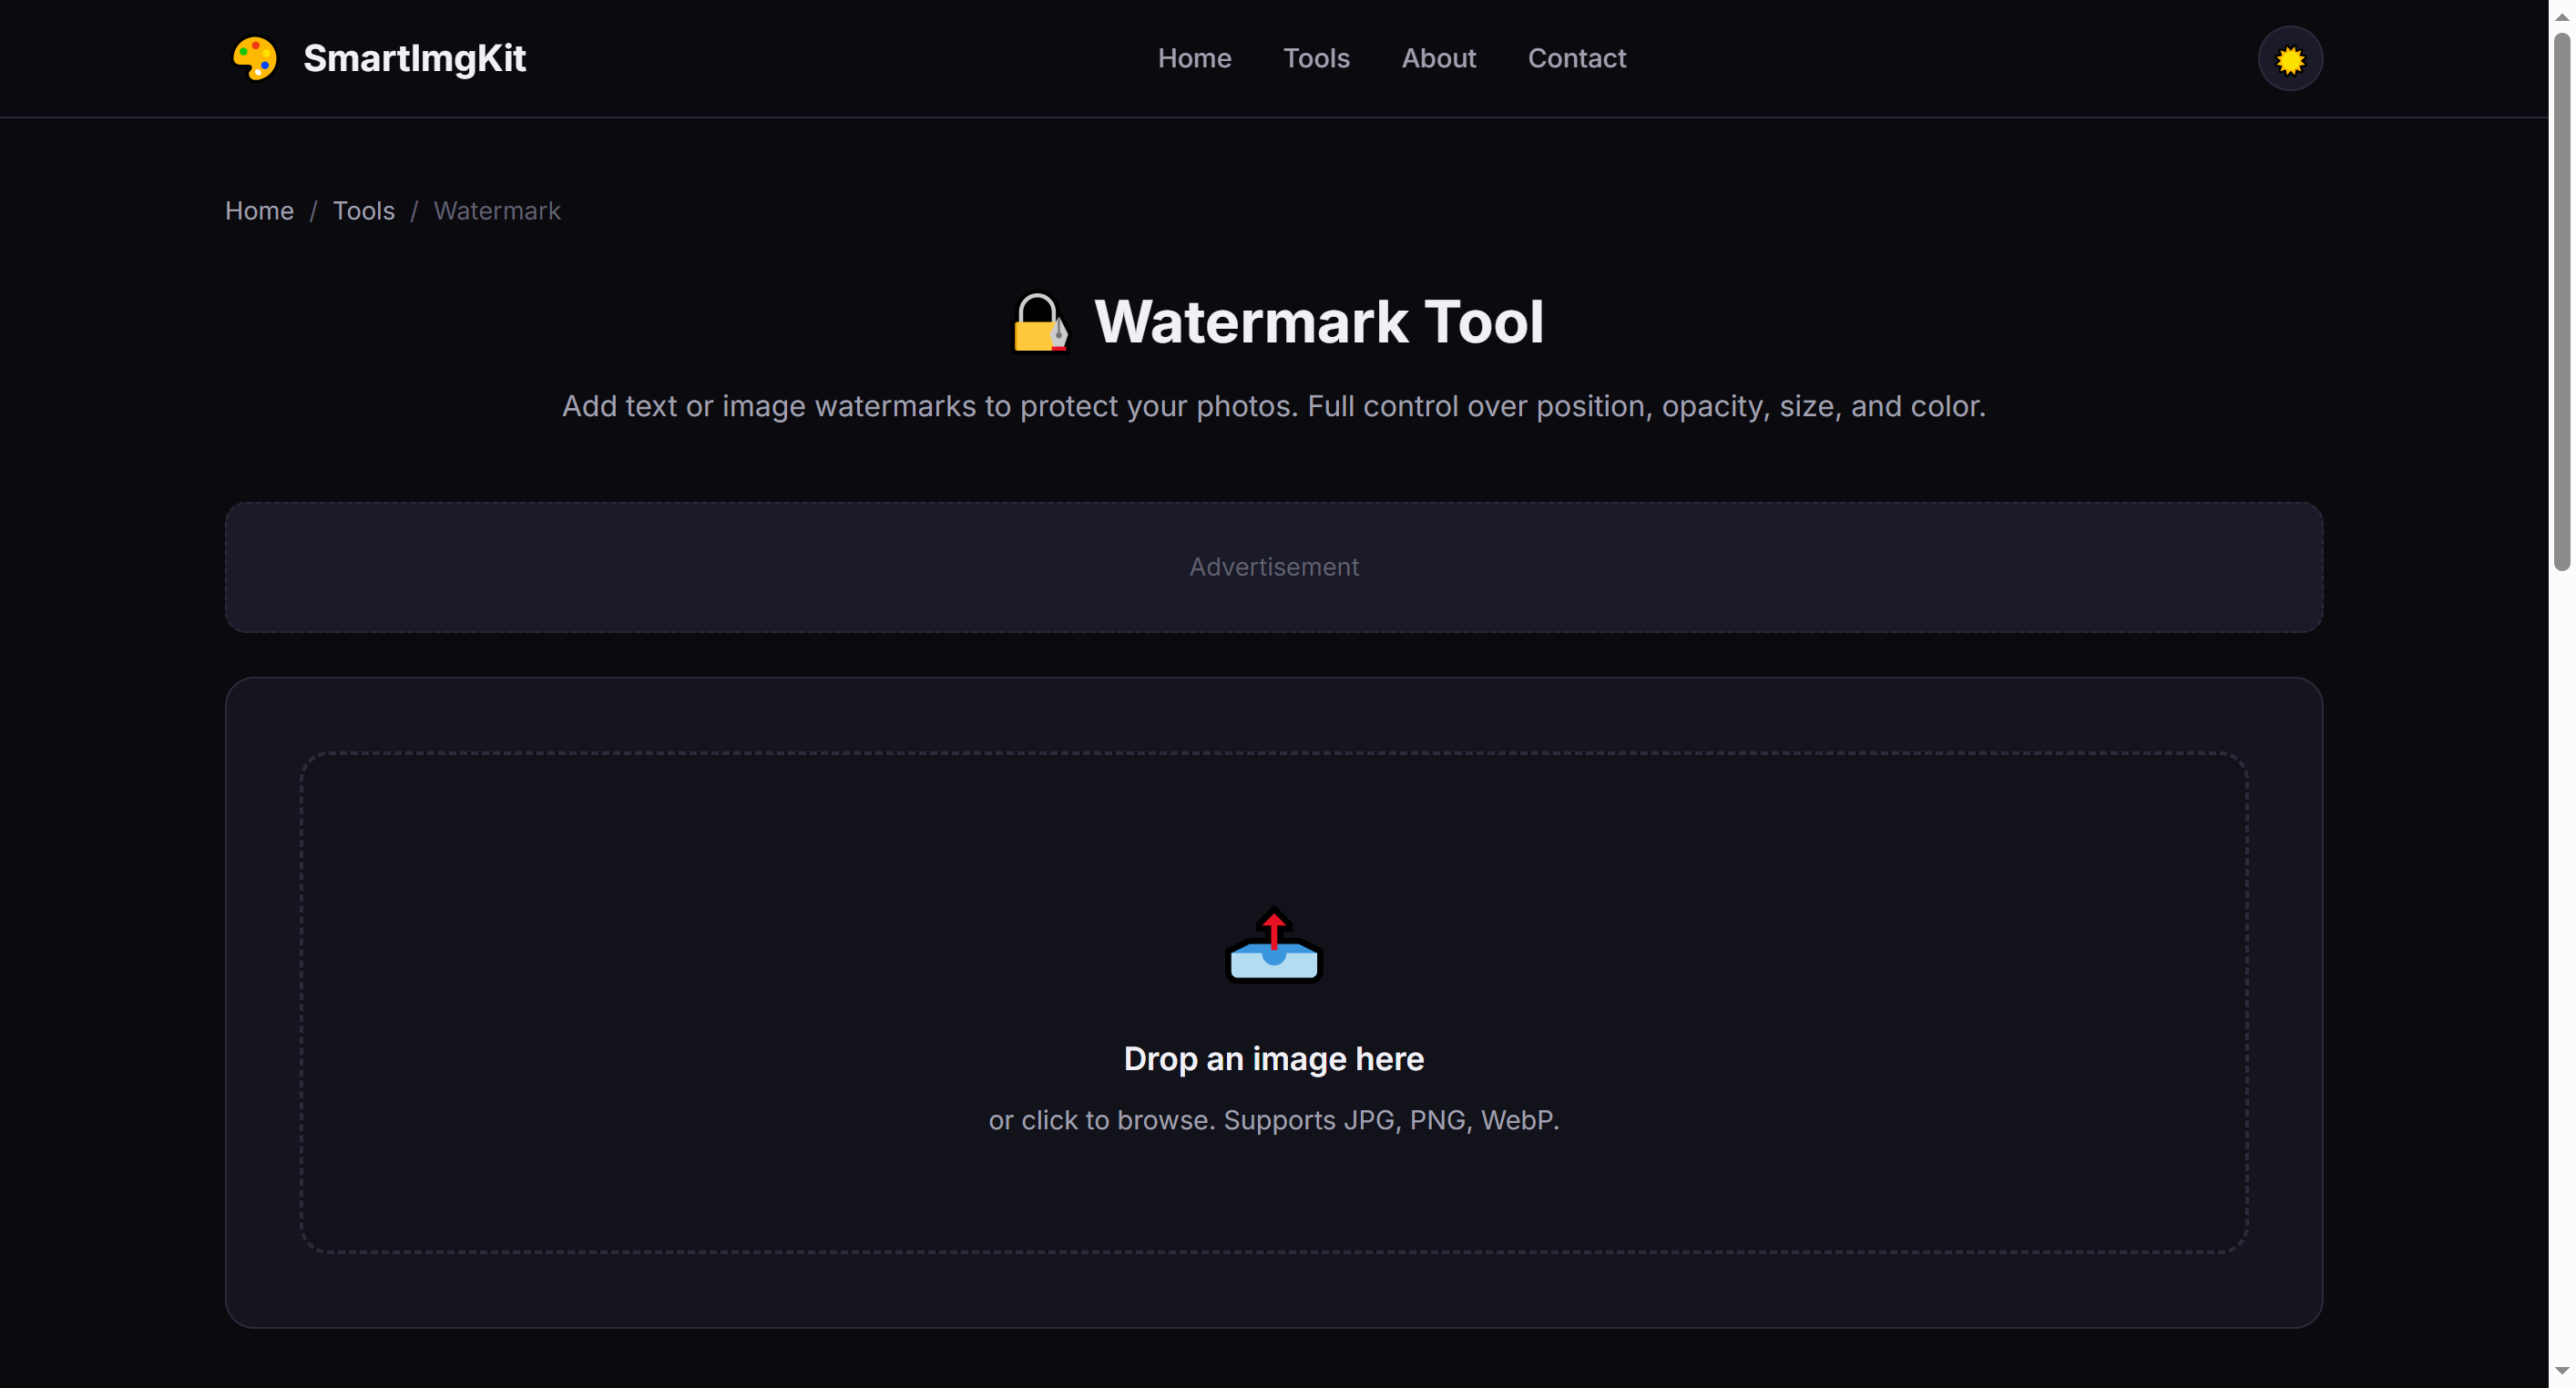The image size is (2576, 1388).
Task: Open the Home nav menu item
Action: point(1194,58)
